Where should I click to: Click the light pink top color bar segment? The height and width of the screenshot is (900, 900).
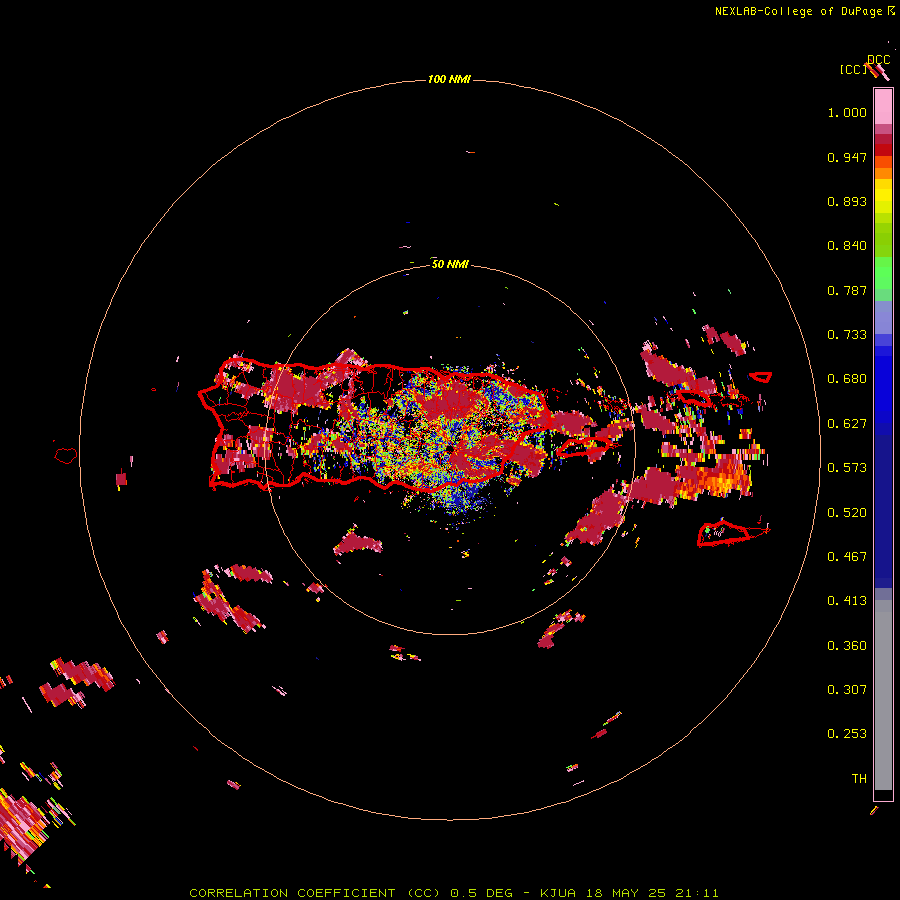pos(883,107)
